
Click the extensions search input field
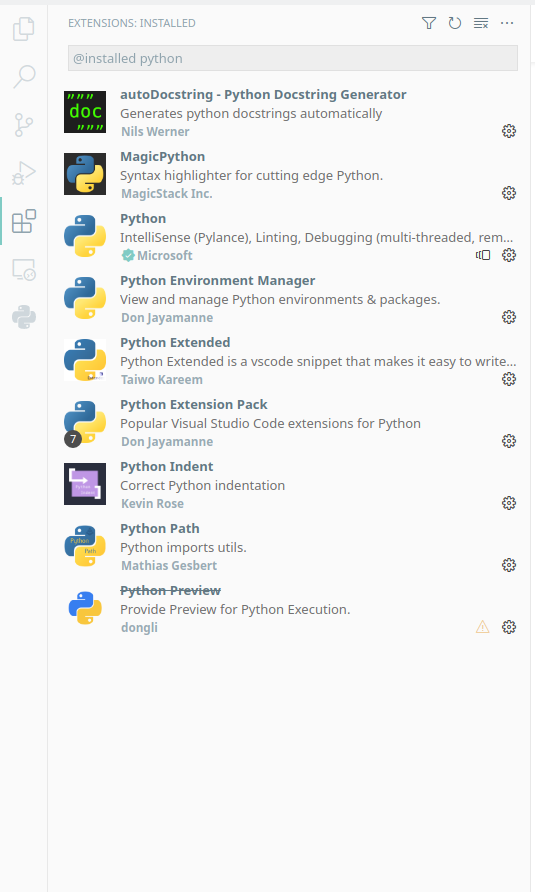[x=293, y=59]
